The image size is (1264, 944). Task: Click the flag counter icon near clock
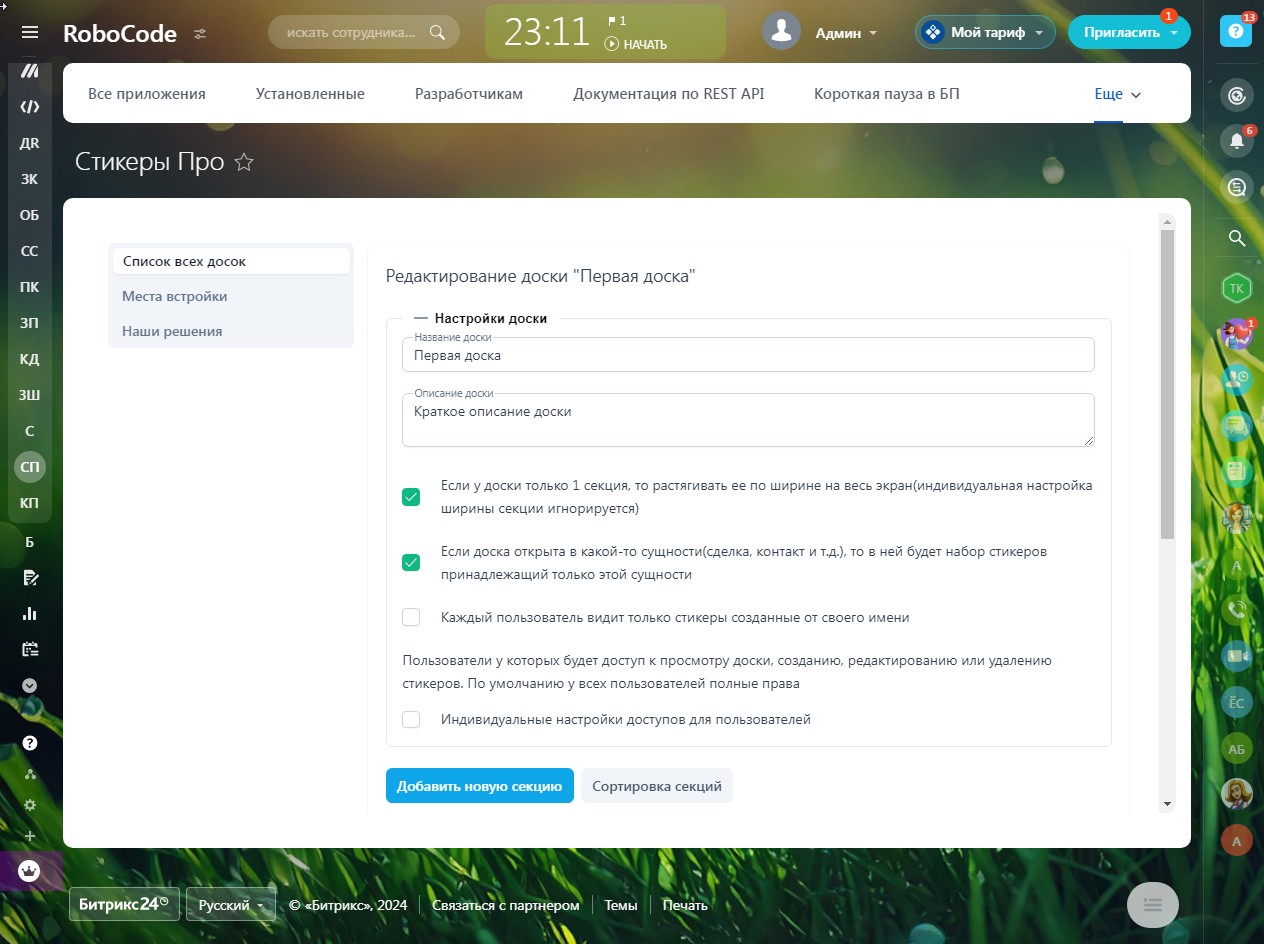click(612, 20)
